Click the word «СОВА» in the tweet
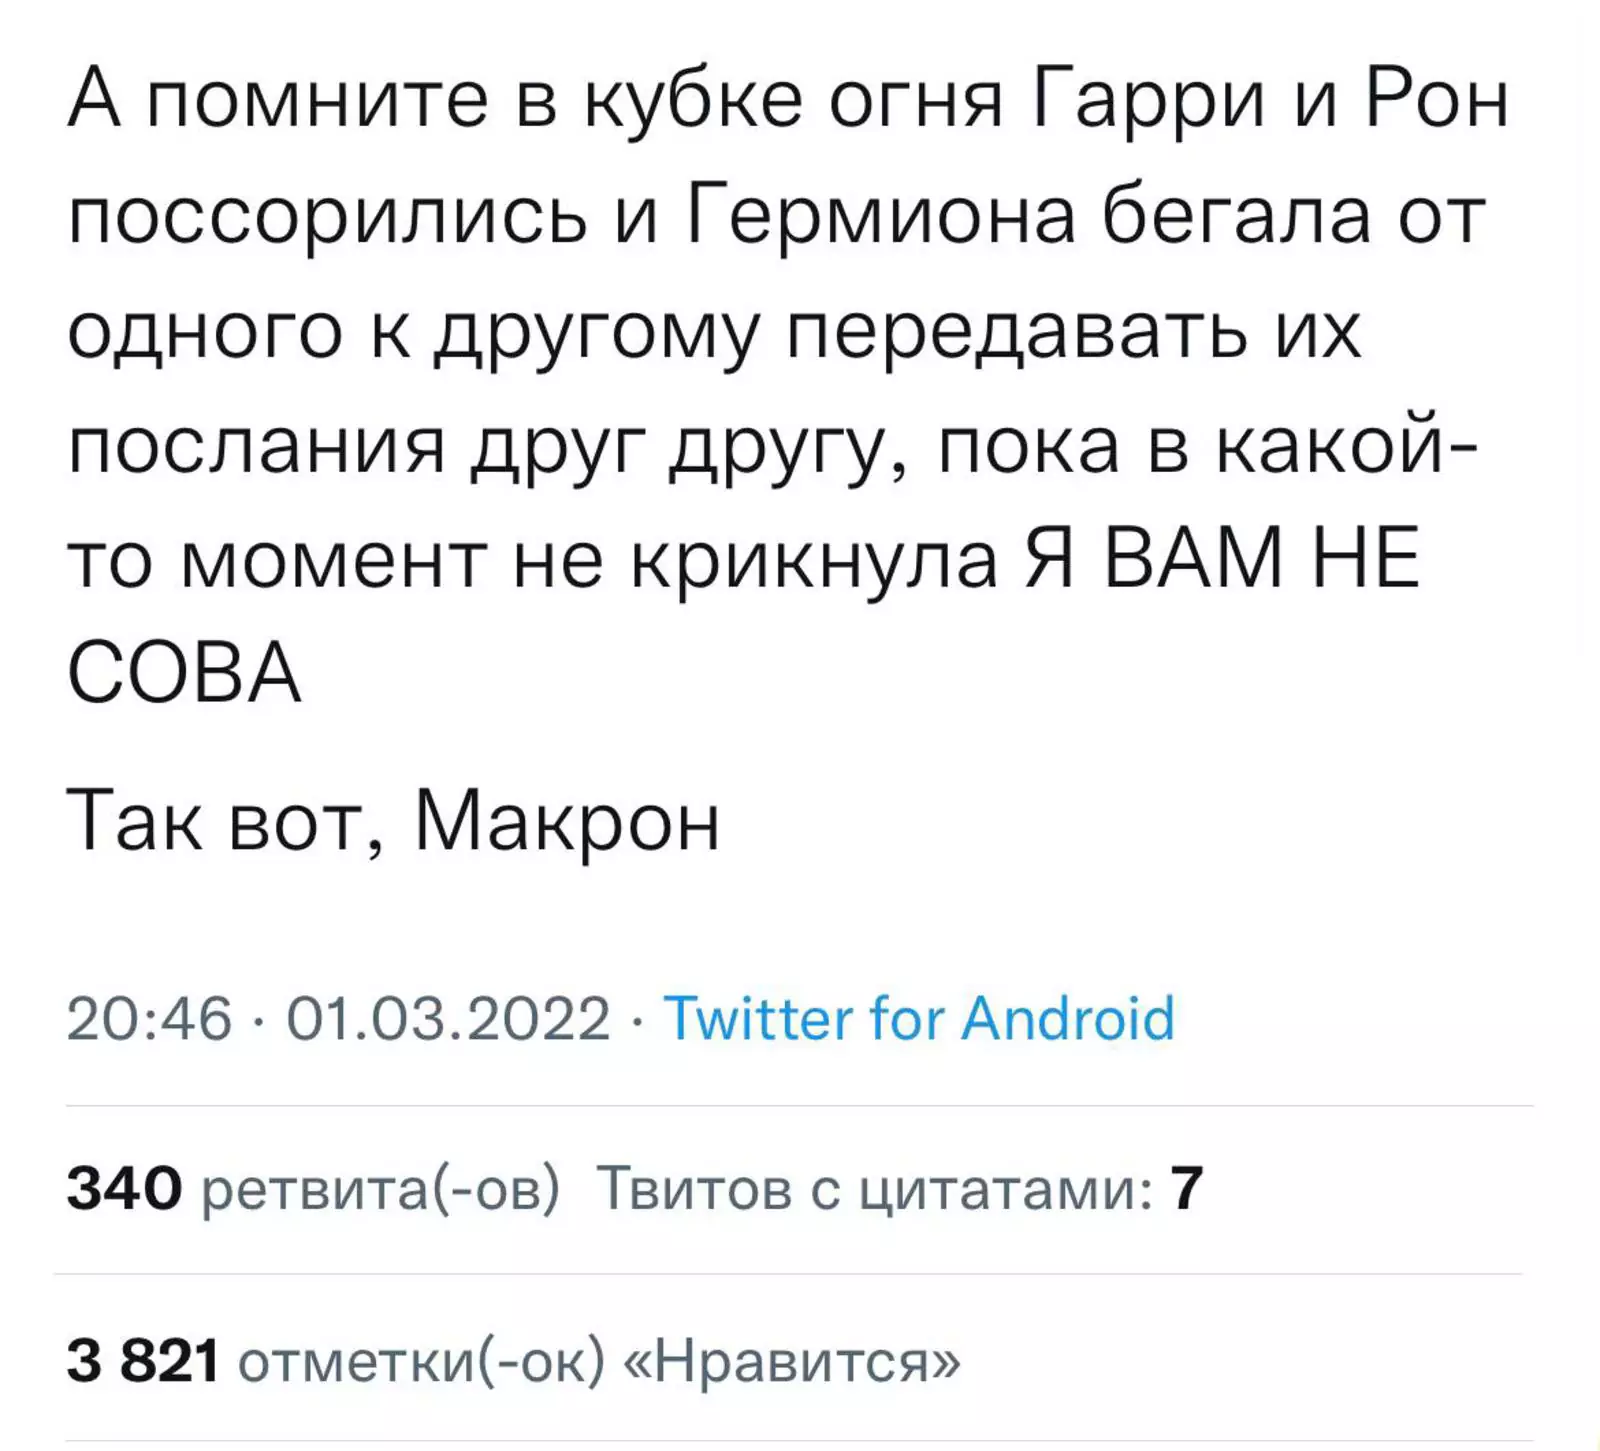Image resolution: width=1600 pixels, height=1451 pixels. click(x=184, y=674)
